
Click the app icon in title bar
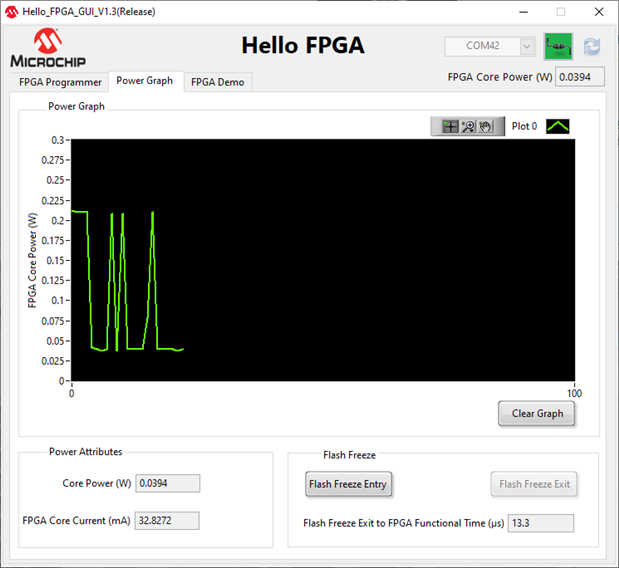(x=12, y=11)
